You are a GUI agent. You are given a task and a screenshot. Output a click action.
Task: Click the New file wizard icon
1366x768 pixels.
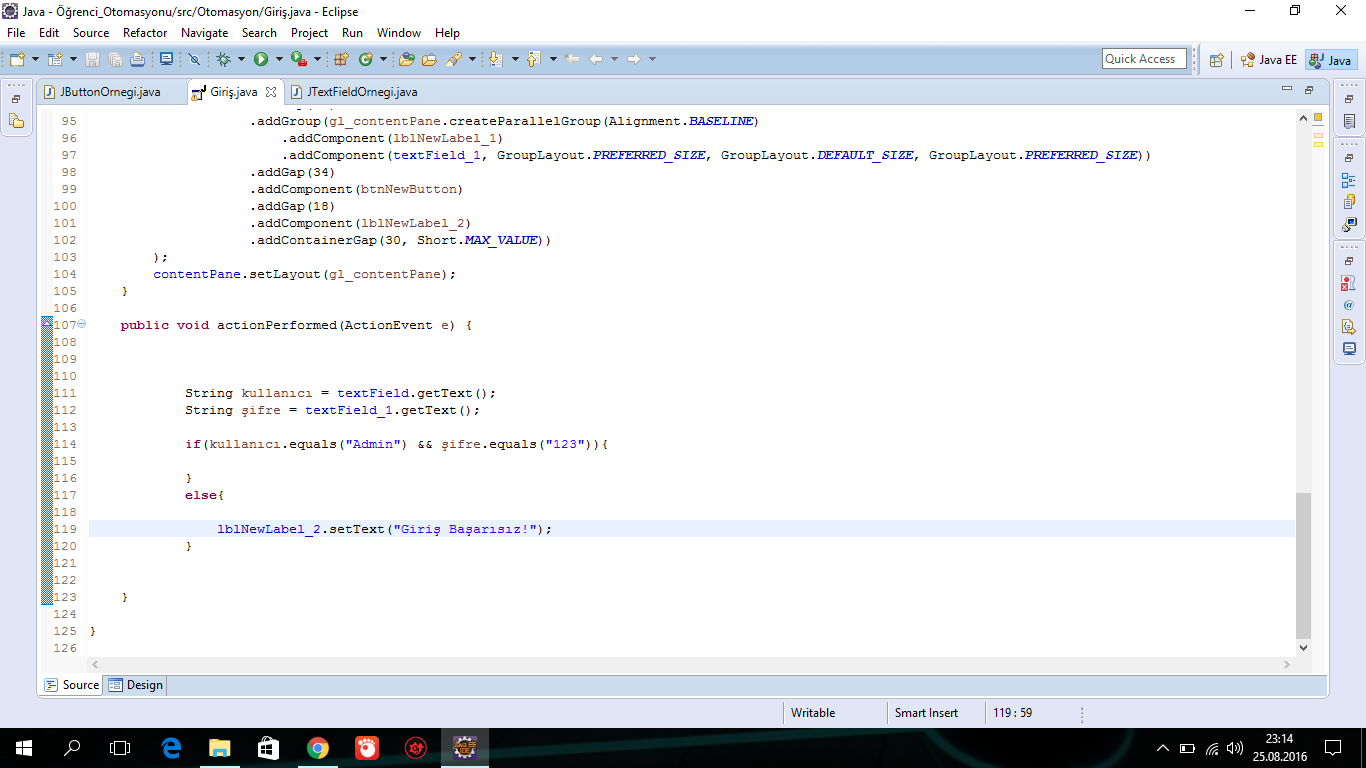coord(17,59)
